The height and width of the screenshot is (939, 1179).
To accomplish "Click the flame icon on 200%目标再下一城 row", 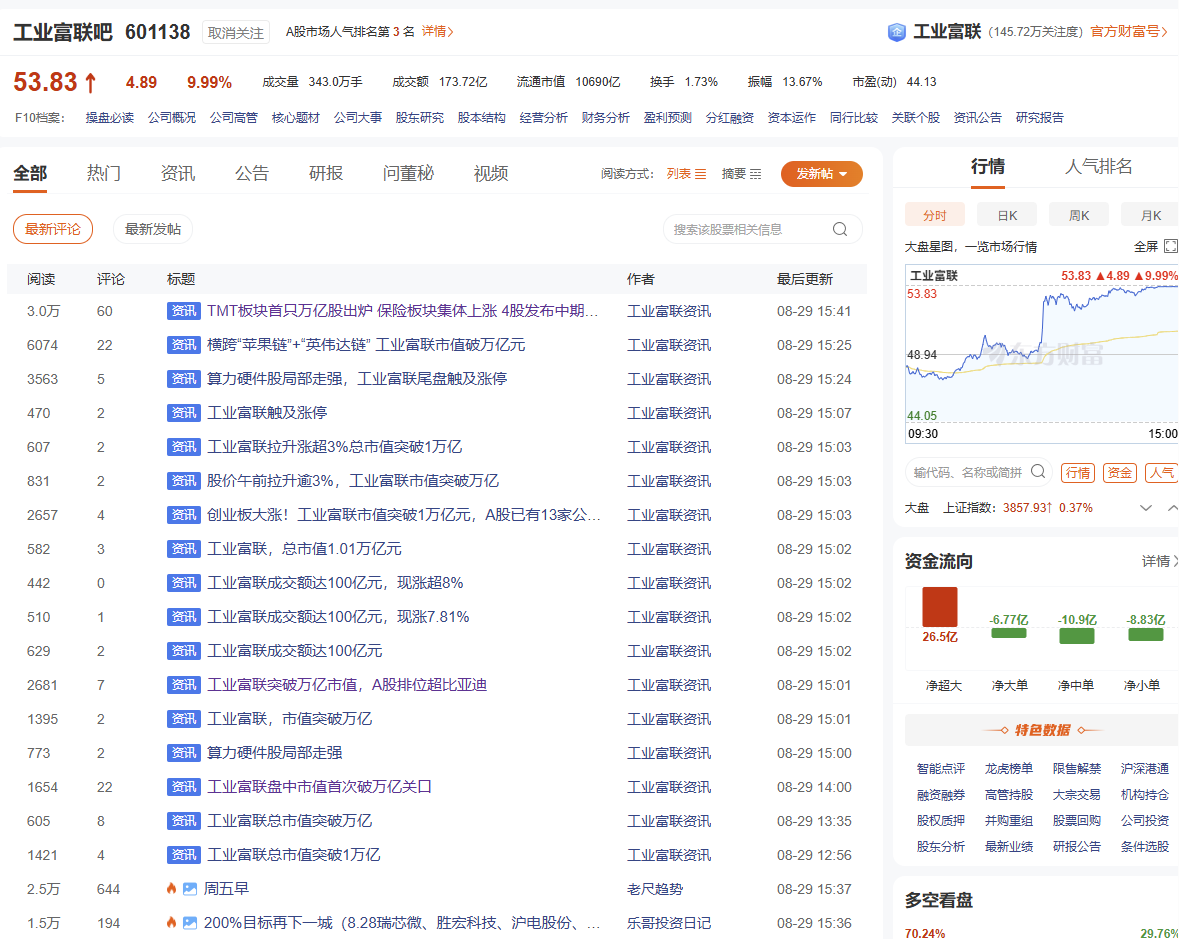I will tap(171, 922).
